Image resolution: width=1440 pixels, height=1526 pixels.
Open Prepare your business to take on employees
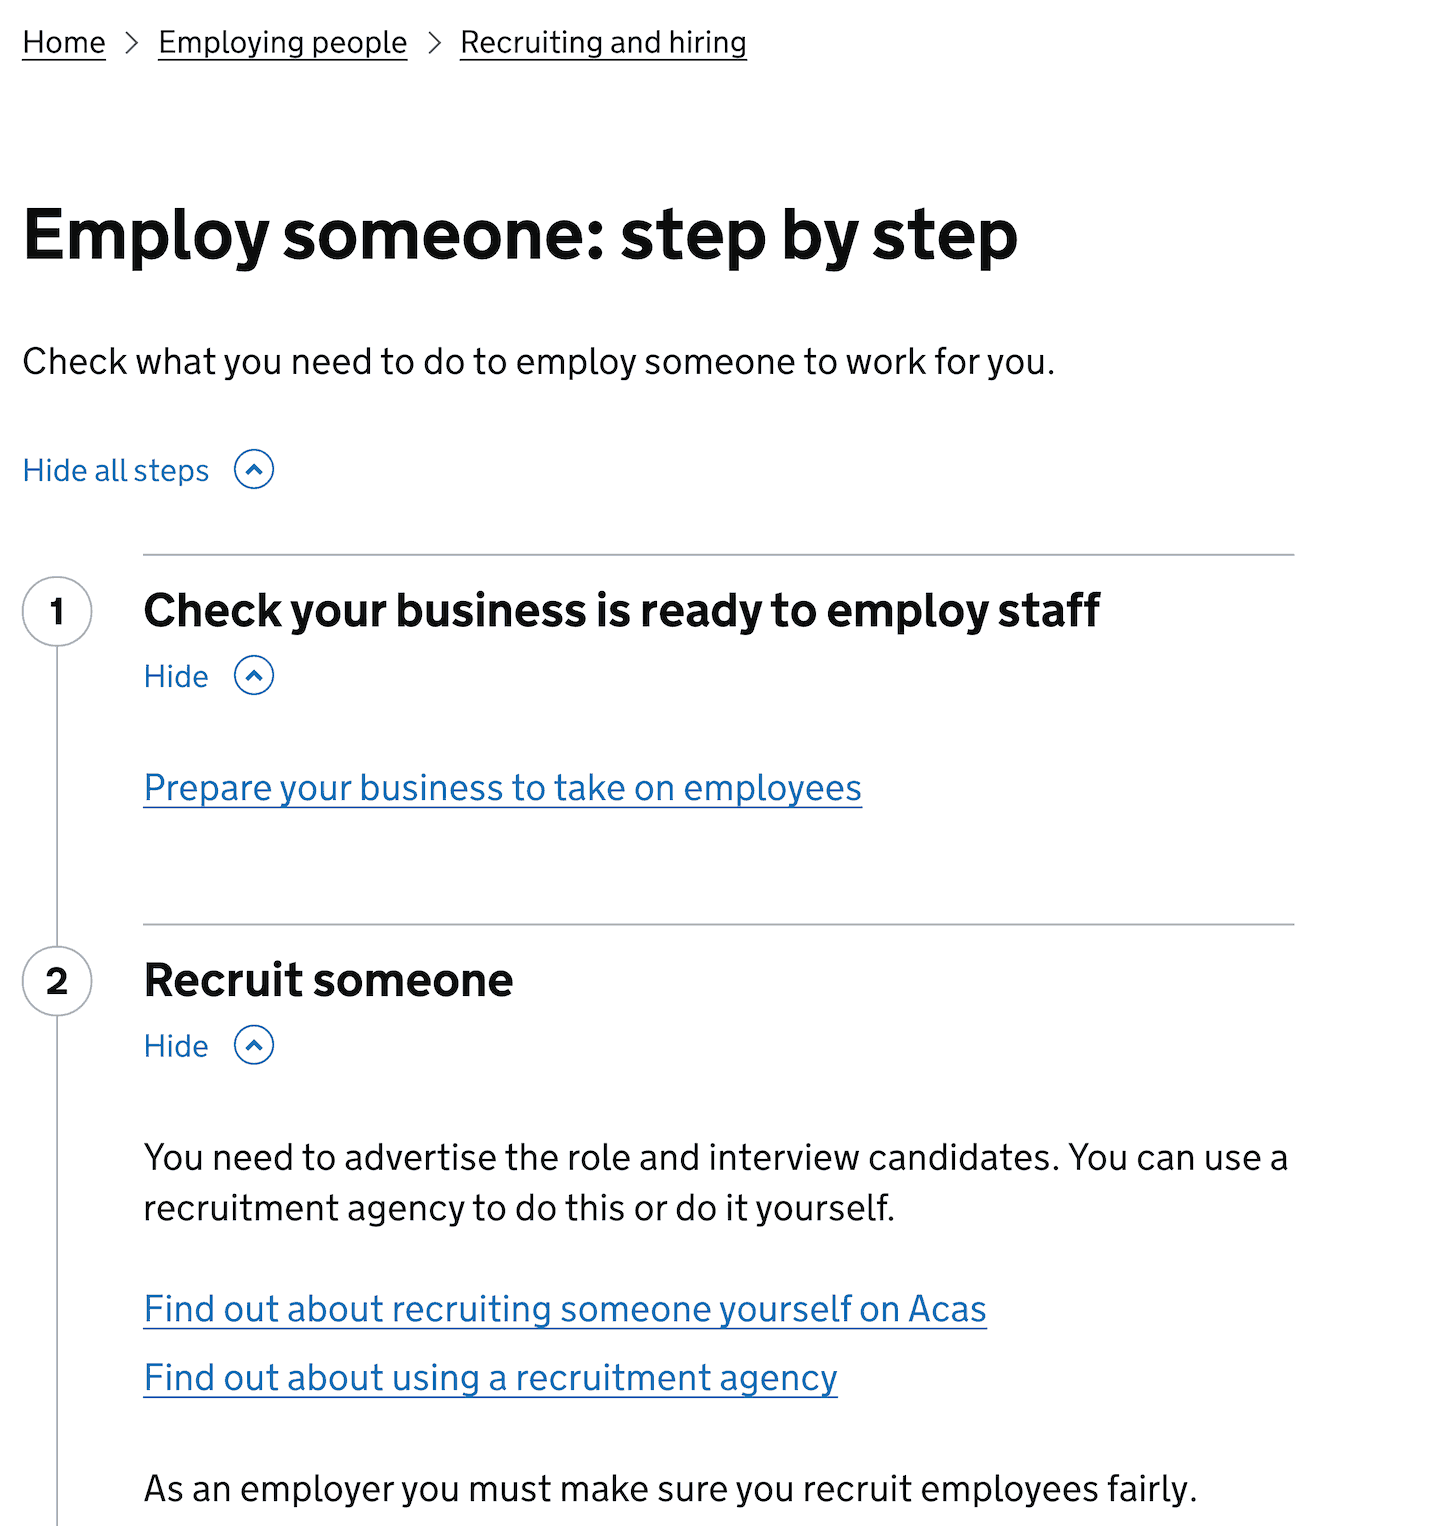pos(502,788)
